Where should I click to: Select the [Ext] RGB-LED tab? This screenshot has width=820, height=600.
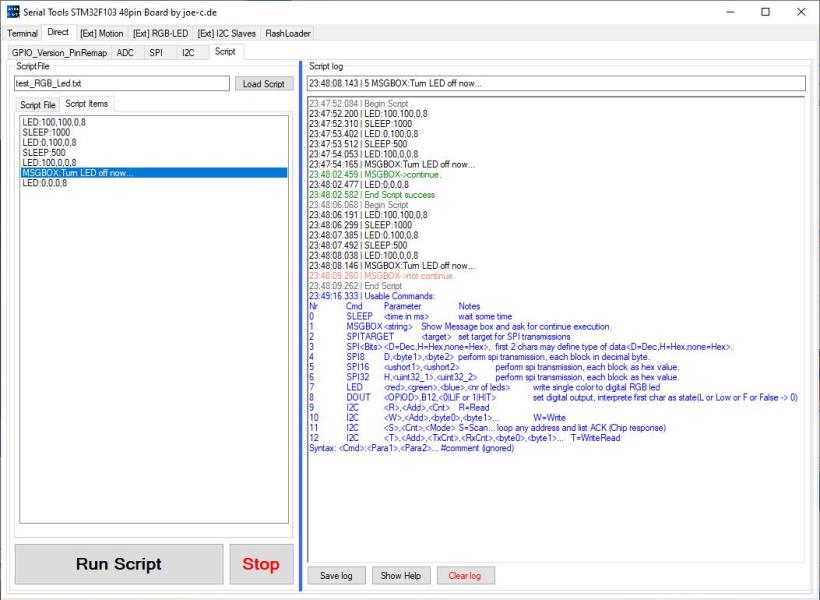[160, 33]
